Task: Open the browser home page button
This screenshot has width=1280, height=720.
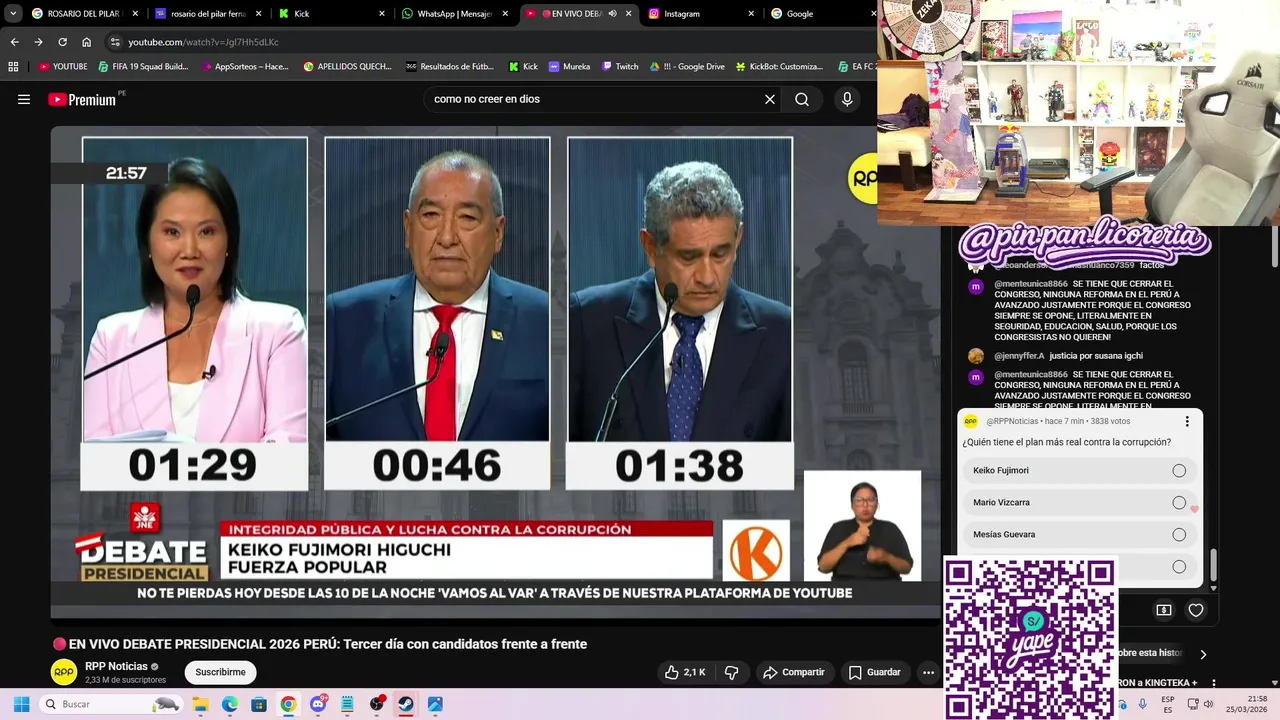Action: click(x=87, y=42)
